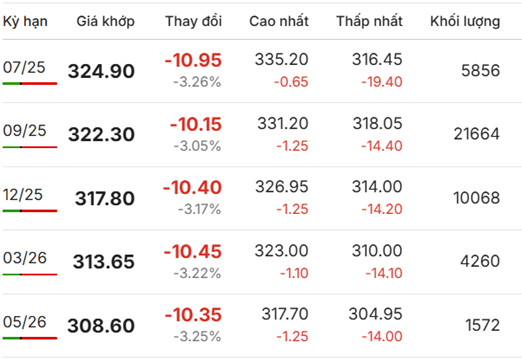Open the 12/25 contract row
Viewport: 522px width, 362px height.
261,198
